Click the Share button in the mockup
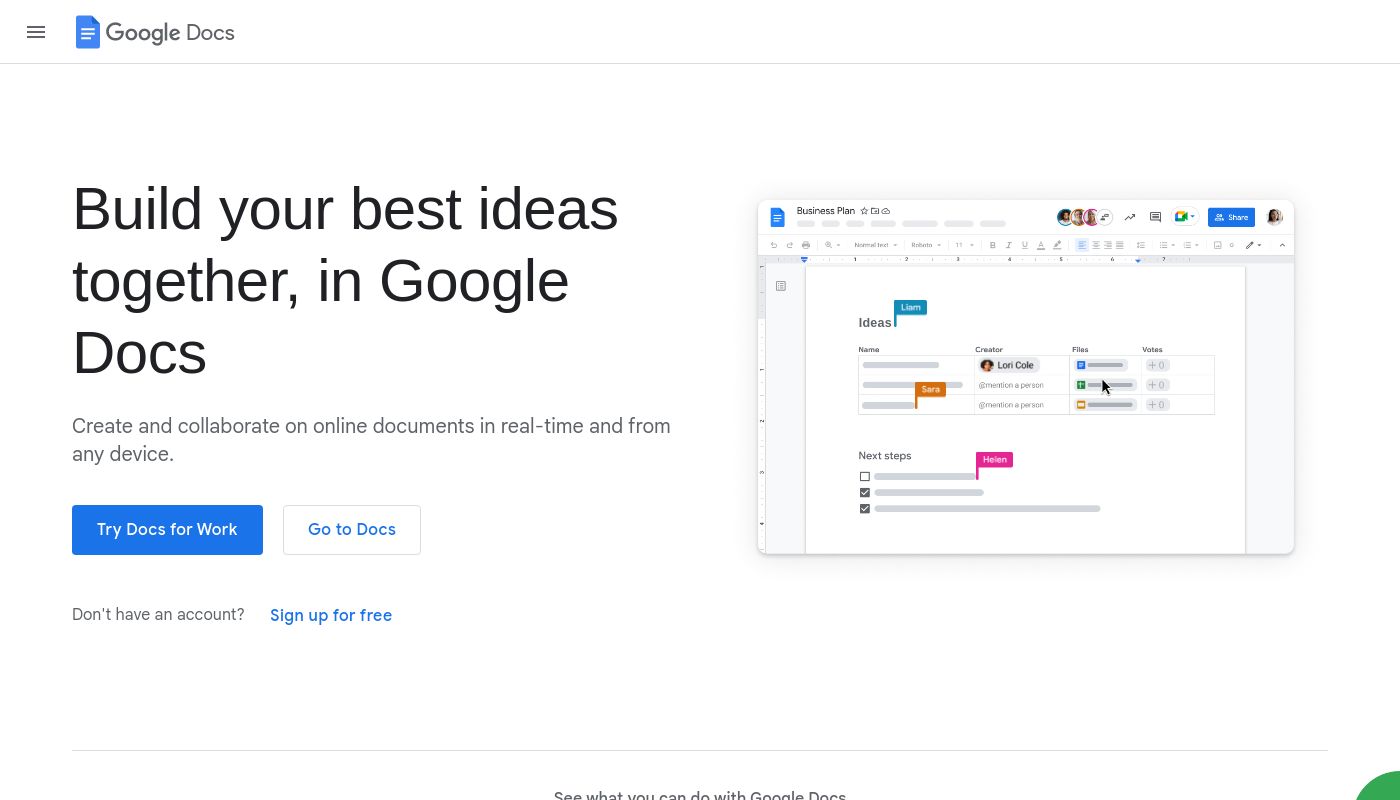 pyautogui.click(x=1231, y=217)
